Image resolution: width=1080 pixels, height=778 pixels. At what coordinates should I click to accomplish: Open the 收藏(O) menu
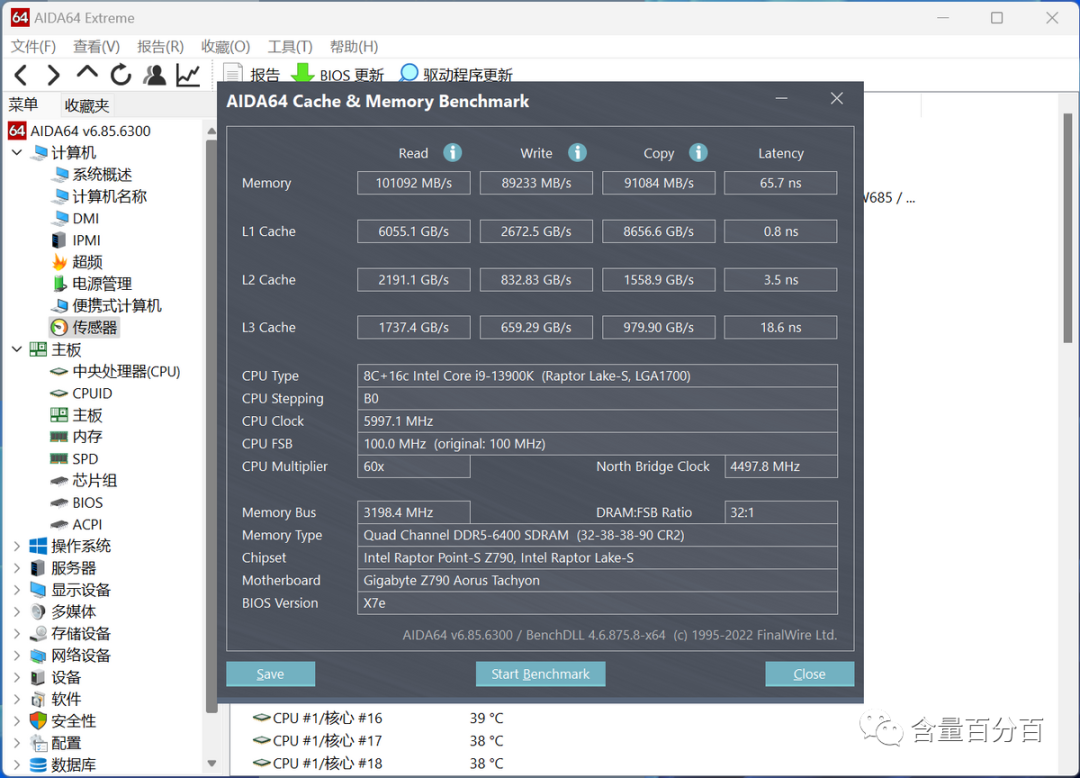tap(226, 46)
